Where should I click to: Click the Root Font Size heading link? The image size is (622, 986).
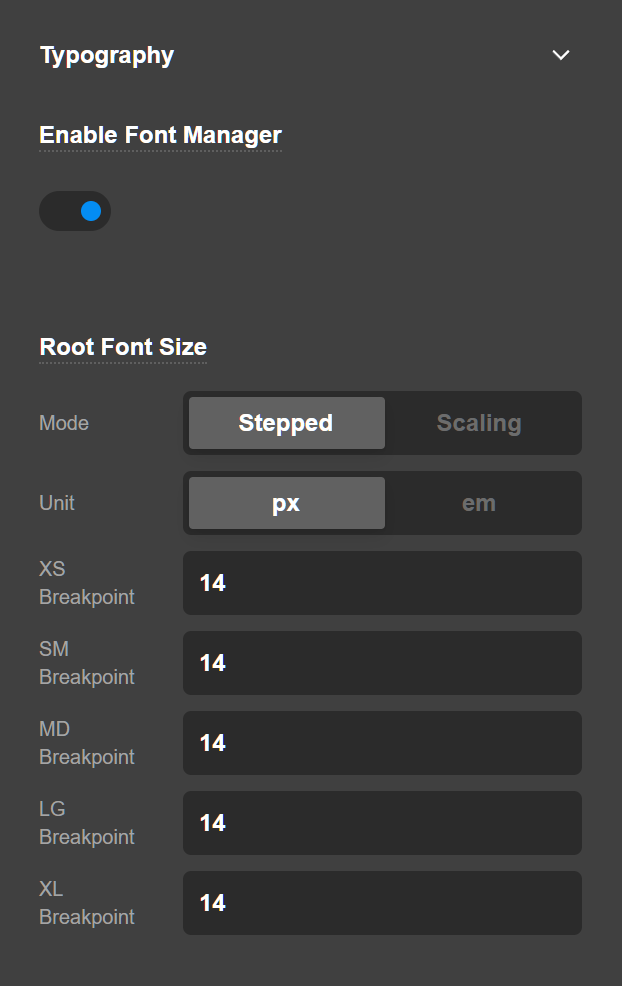(x=122, y=346)
